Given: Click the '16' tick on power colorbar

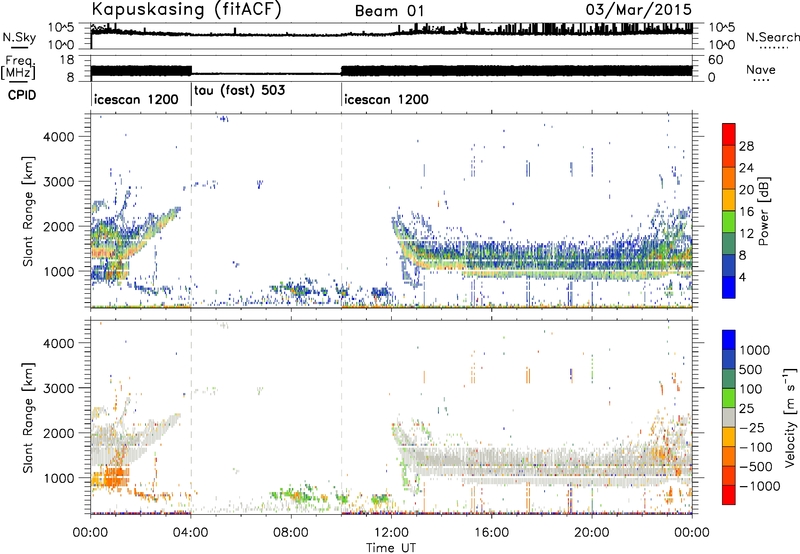Looking at the screenshot, I should click(746, 212).
